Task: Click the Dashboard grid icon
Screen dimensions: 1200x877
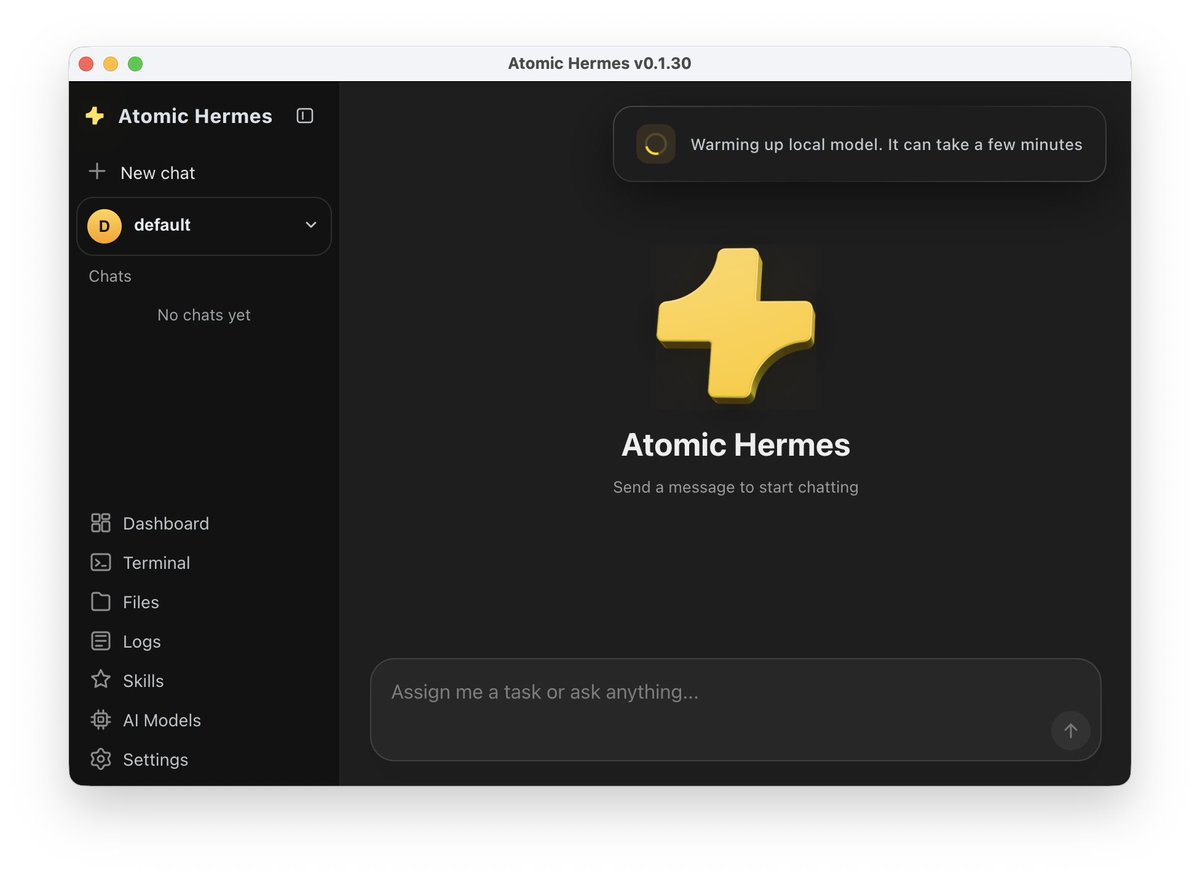Action: pyautogui.click(x=101, y=523)
